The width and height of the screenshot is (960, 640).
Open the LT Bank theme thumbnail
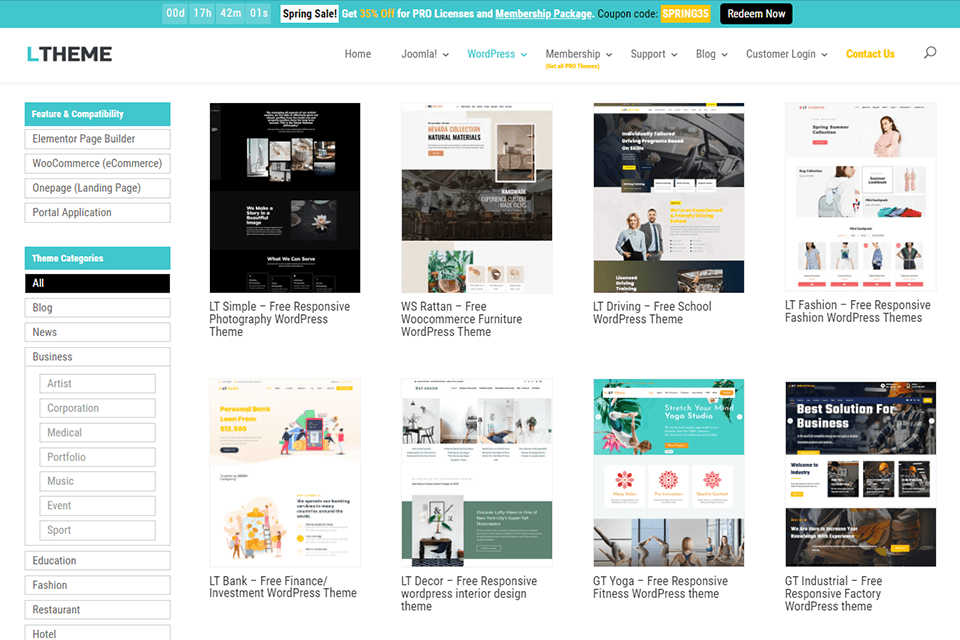click(x=285, y=473)
